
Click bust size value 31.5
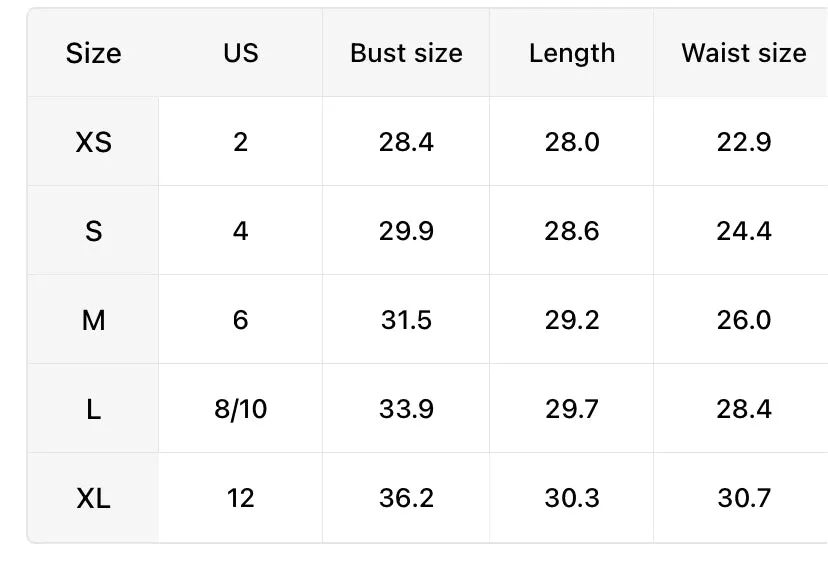(406, 320)
